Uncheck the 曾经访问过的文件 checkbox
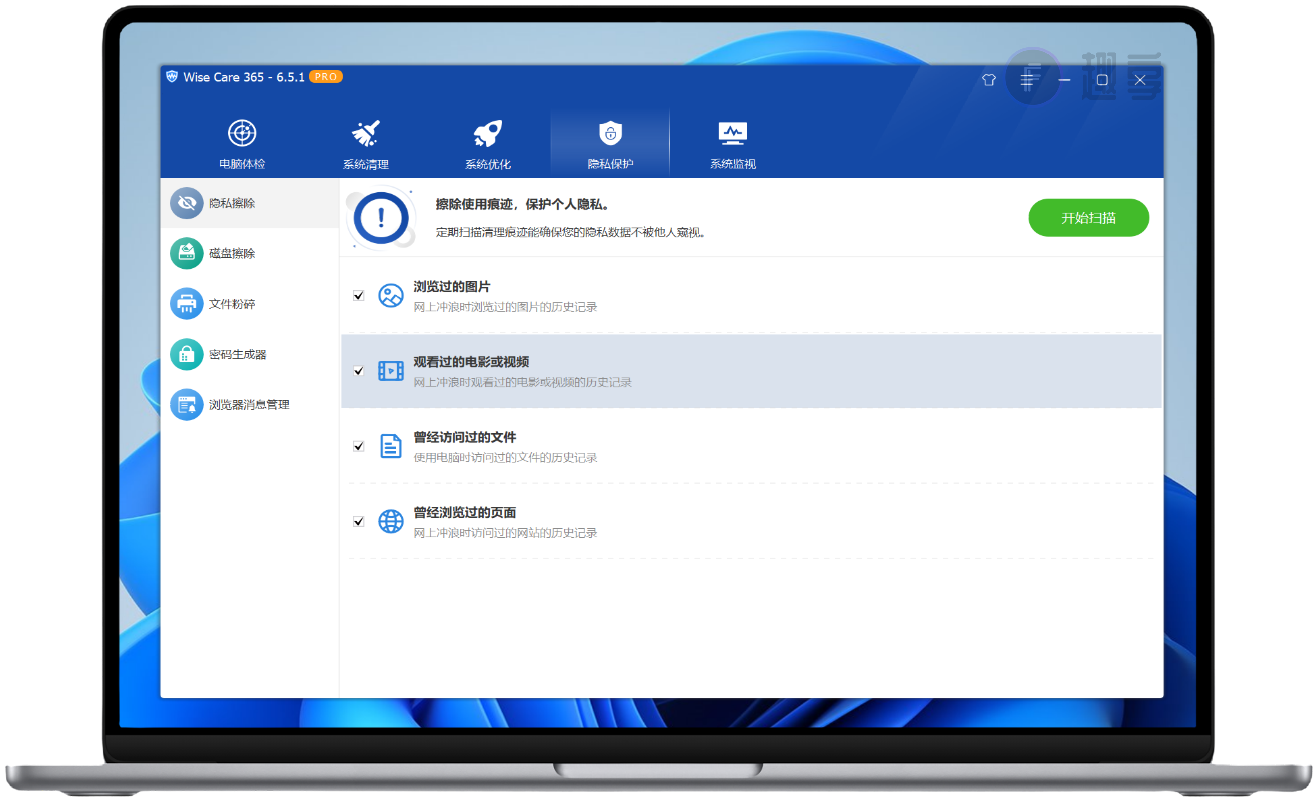This screenshot has height=802, width=1316. 358,446
